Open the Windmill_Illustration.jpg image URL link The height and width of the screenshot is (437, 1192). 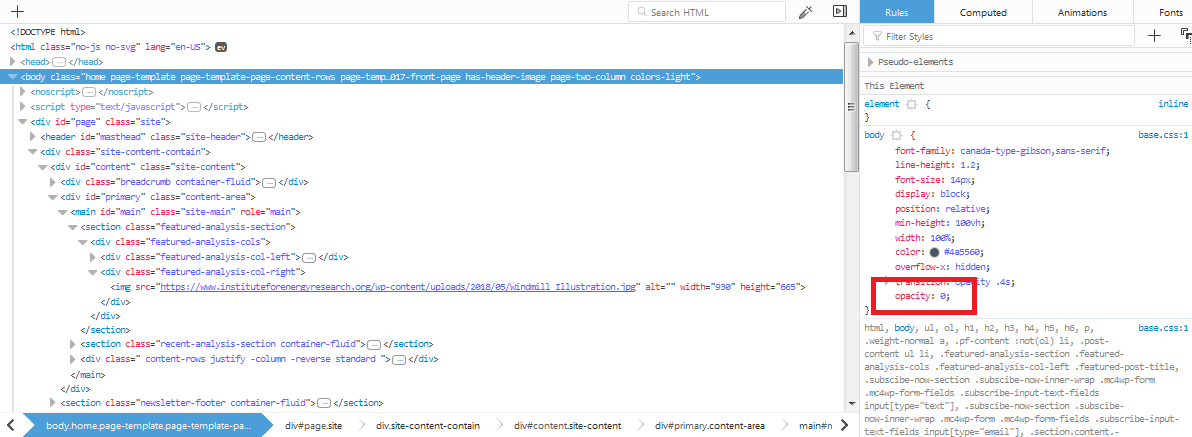(398, 287)
